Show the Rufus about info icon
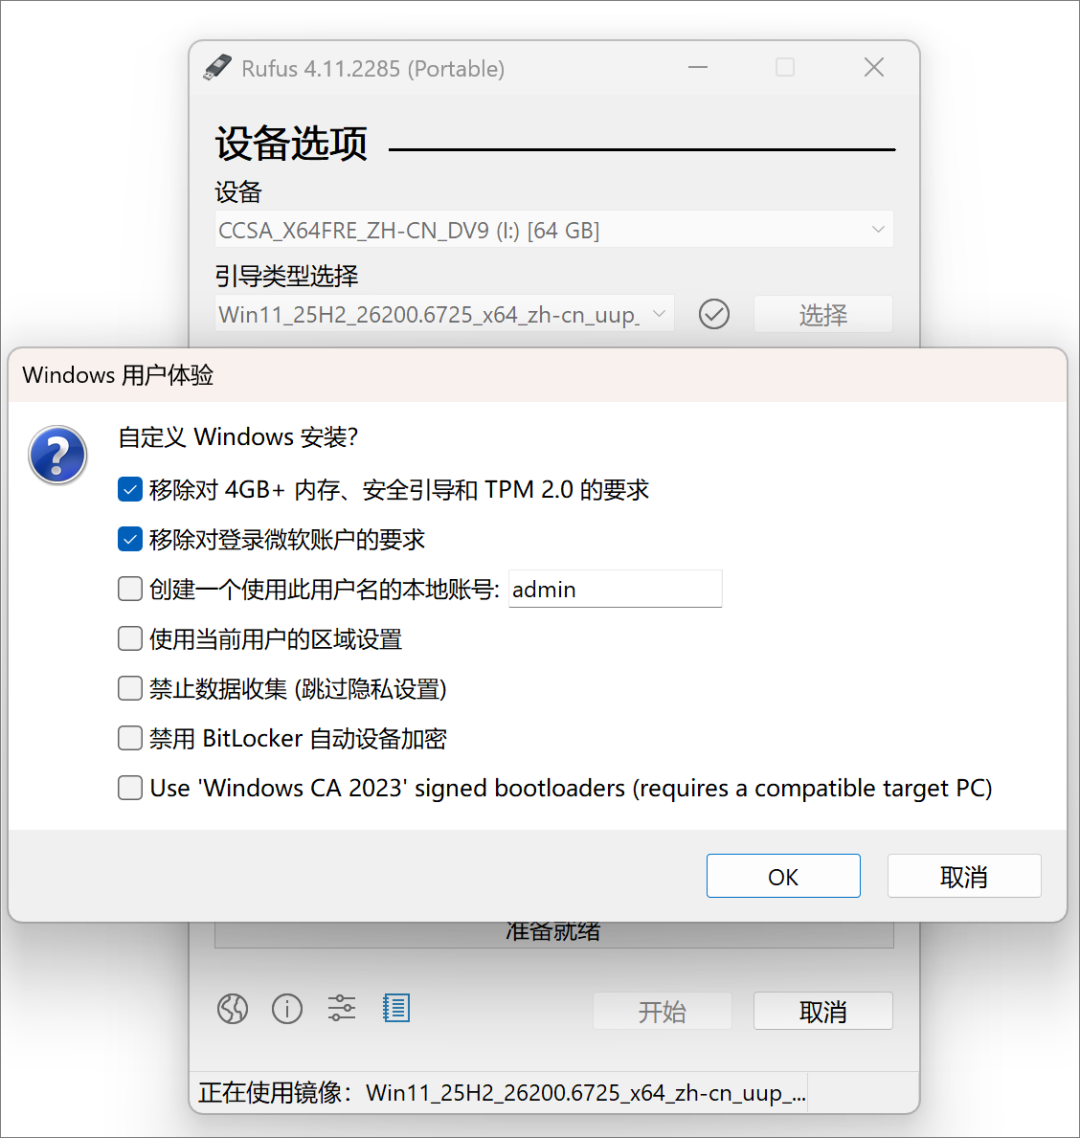 pyautogui.click(x=287, y=1009)
